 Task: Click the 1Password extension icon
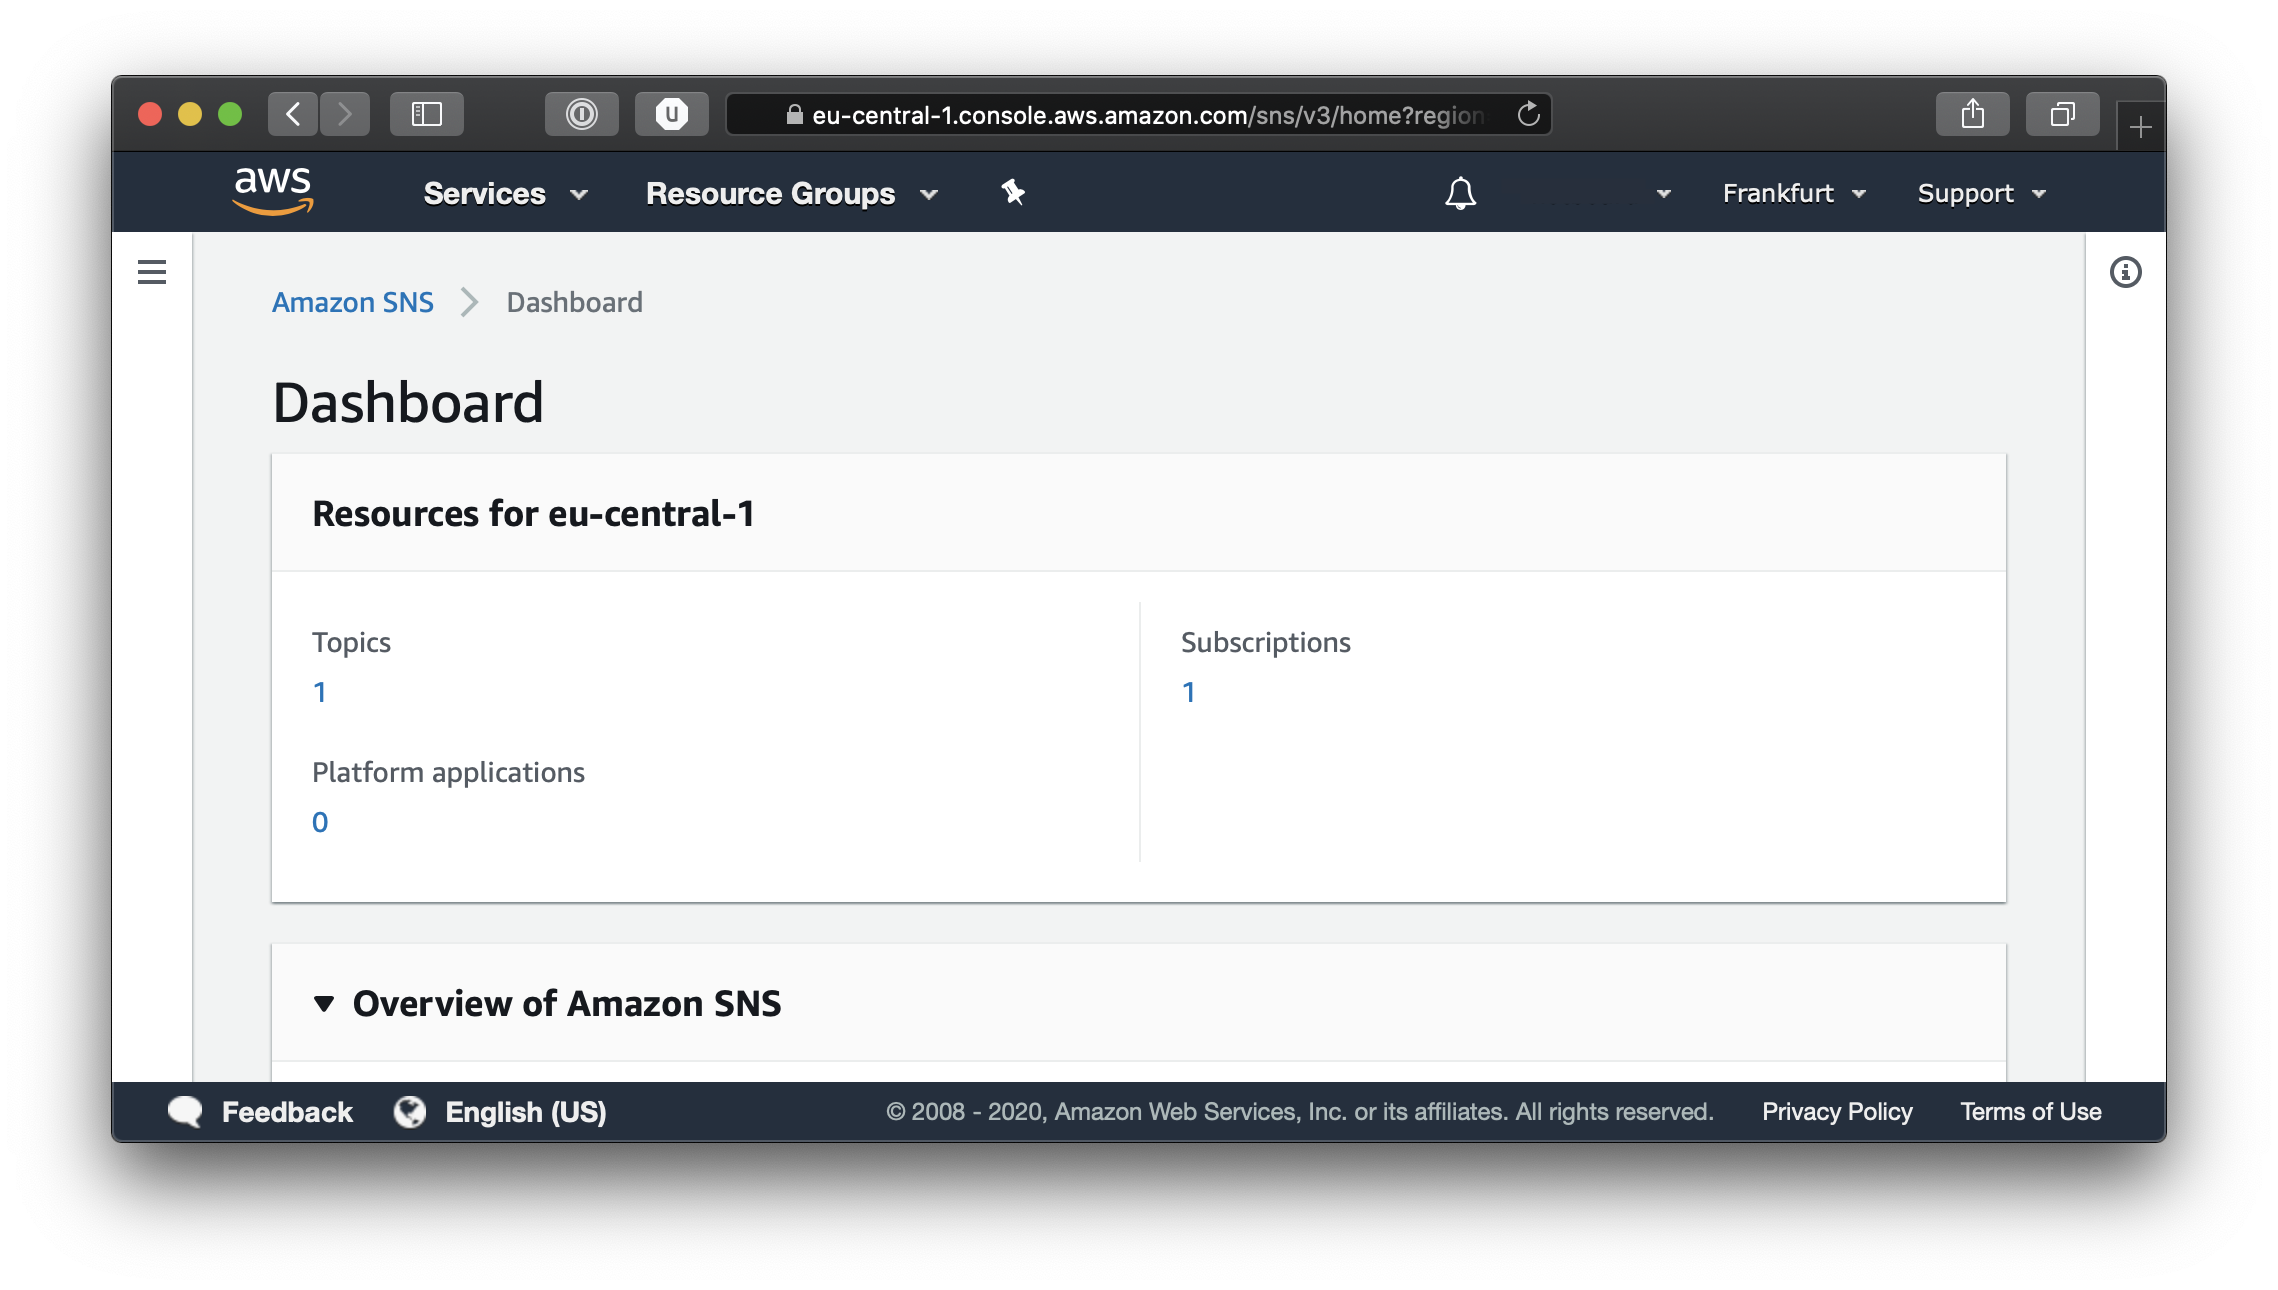click(x=581, y=114)
